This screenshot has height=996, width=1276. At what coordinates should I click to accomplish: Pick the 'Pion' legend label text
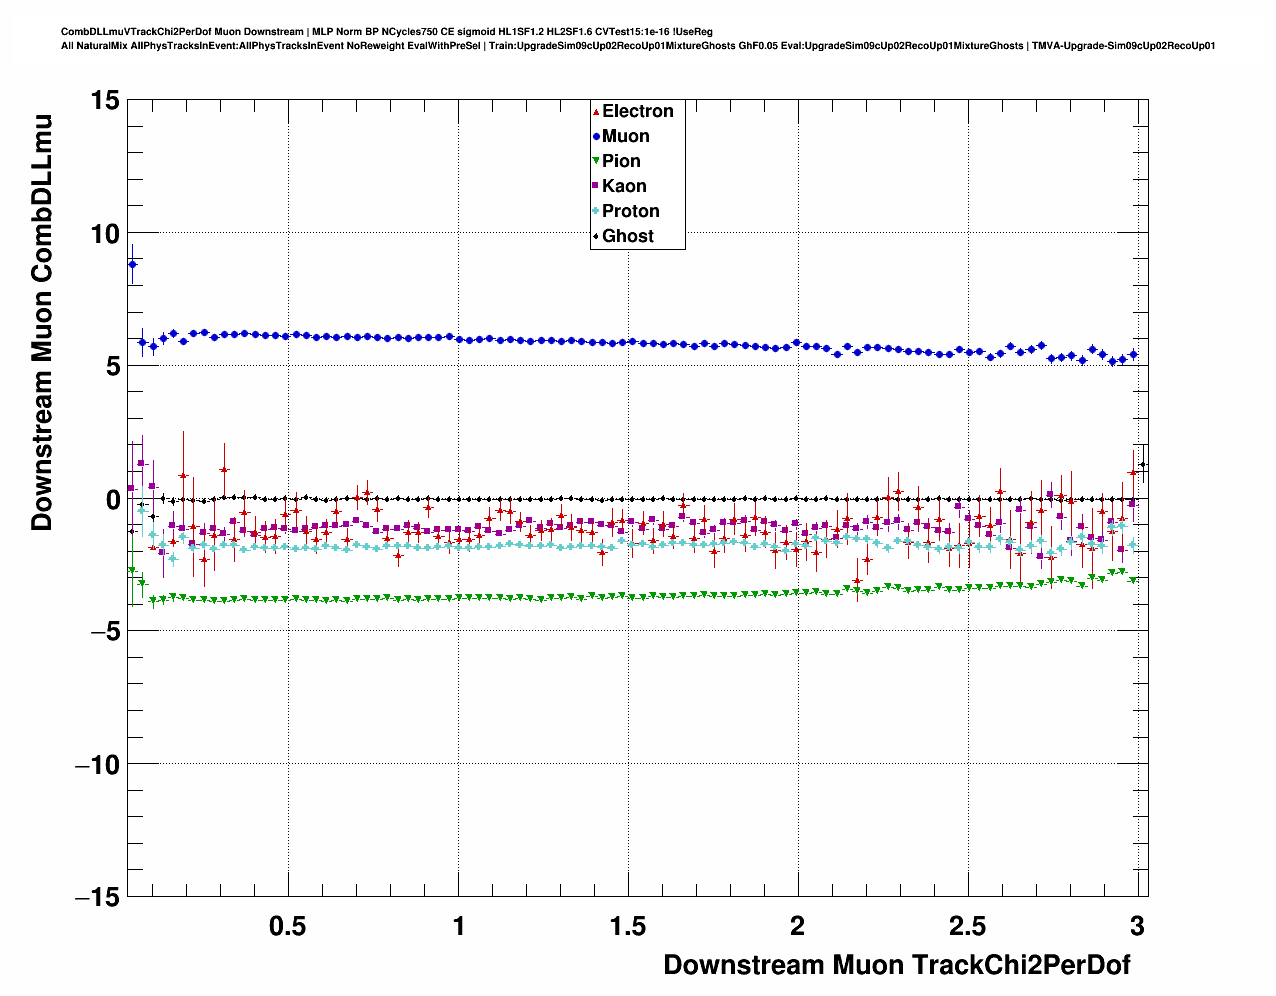(621, 162)
